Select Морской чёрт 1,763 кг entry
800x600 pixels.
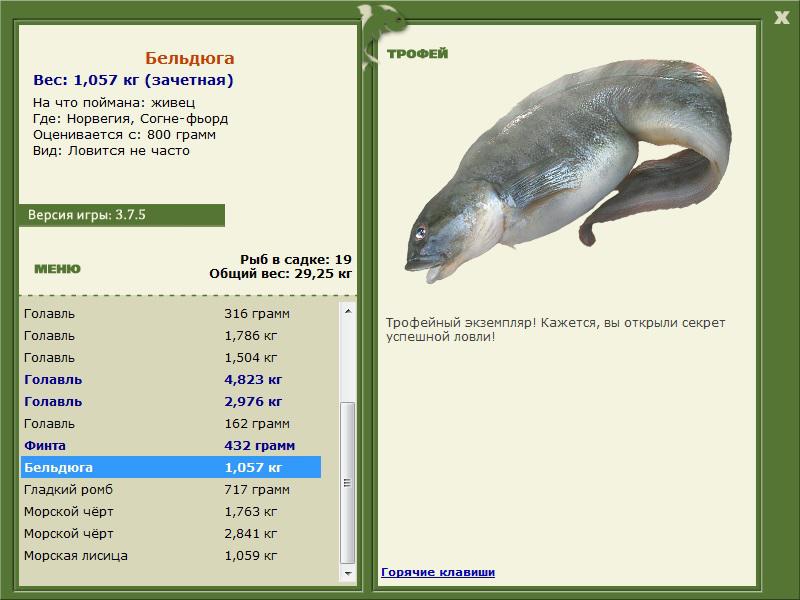(x=171, y=511)
